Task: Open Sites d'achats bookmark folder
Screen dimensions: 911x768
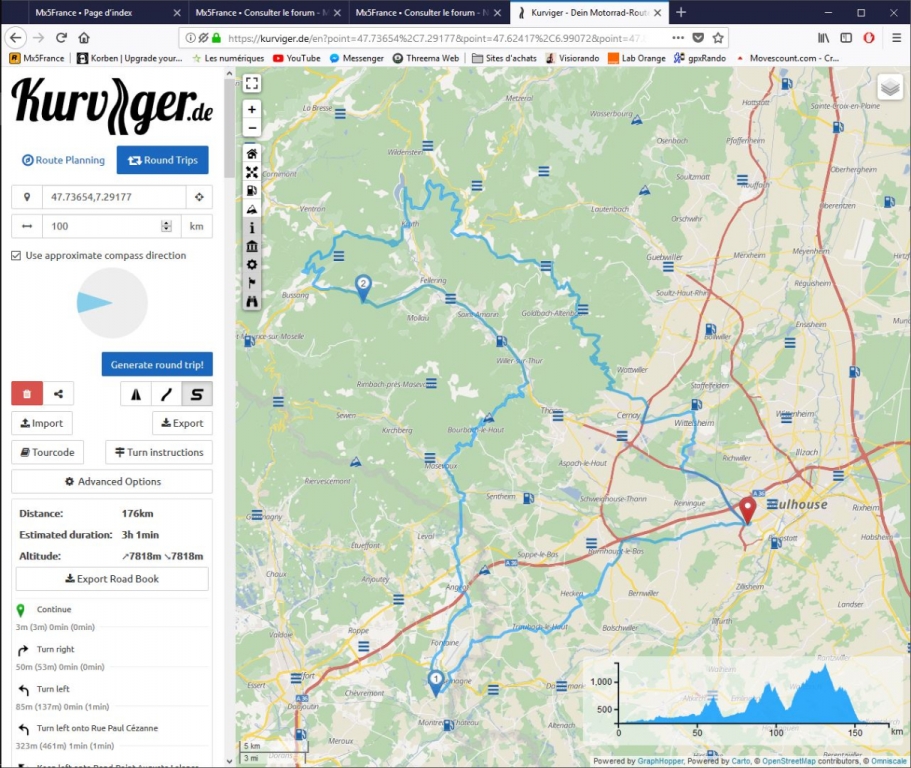Action: pos(504,58)
